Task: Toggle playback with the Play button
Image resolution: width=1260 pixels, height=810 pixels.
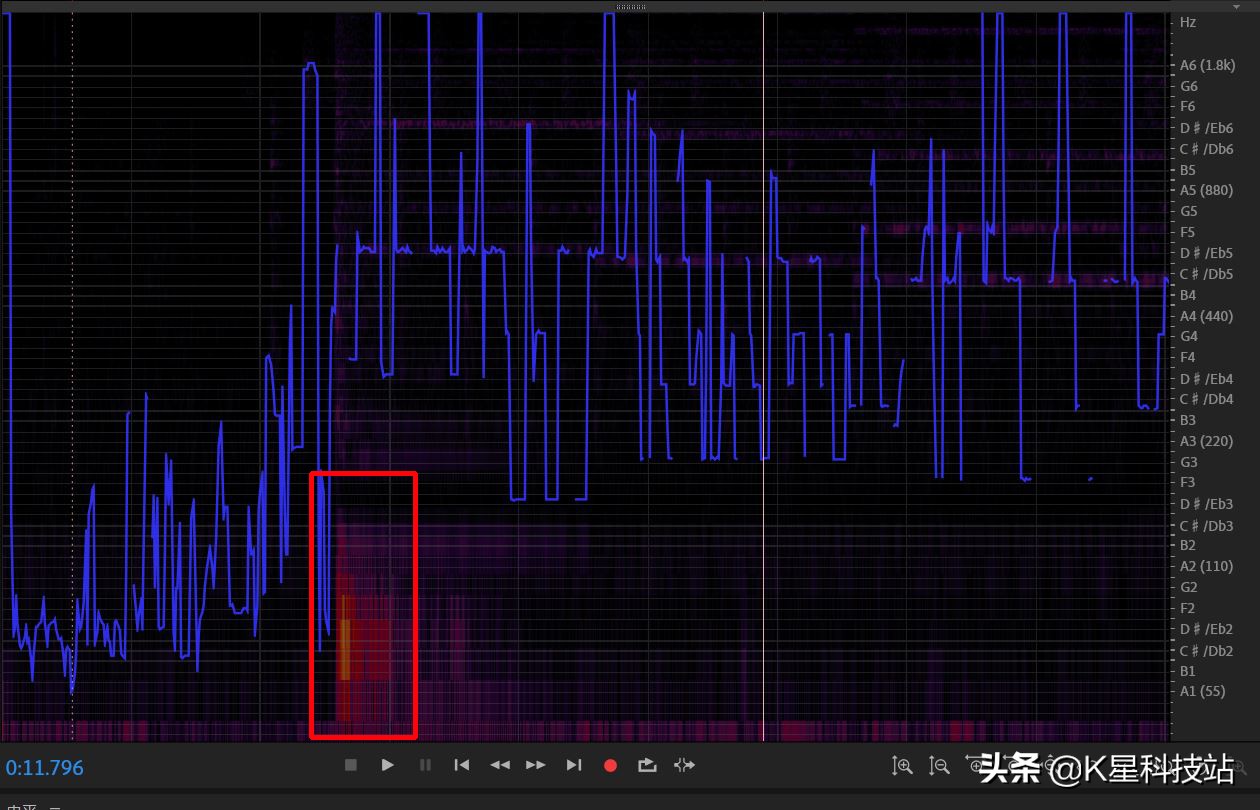Action: click(x=387, y=765)
